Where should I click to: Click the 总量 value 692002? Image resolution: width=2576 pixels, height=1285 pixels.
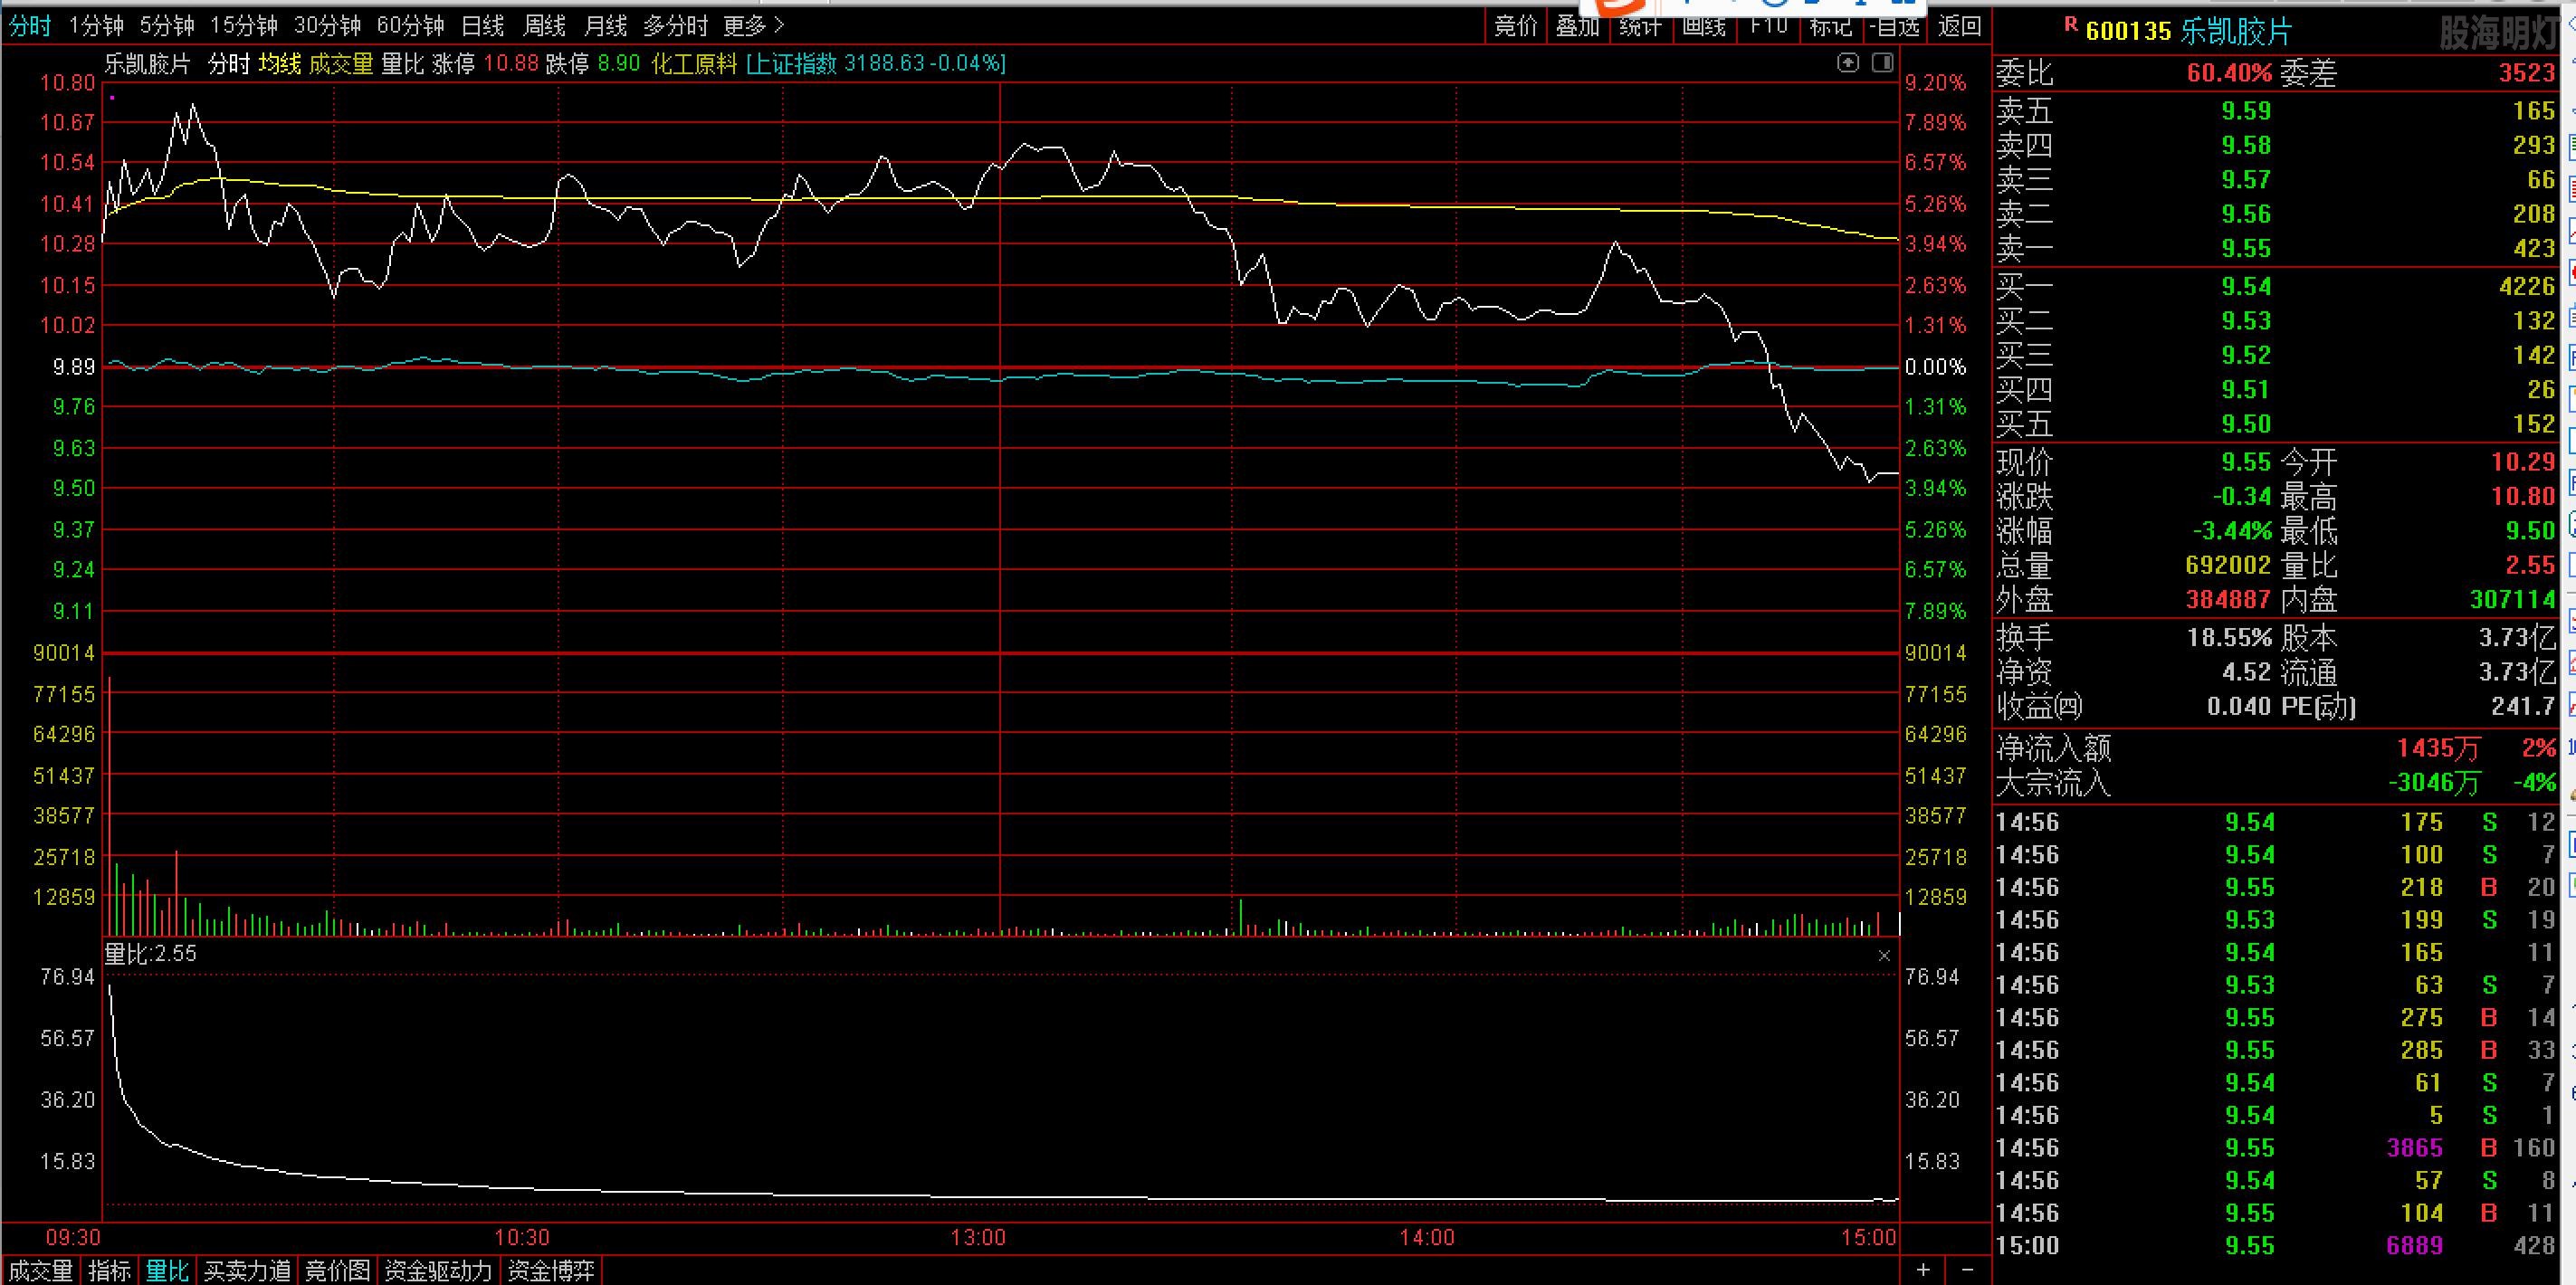click(2228, 565)
